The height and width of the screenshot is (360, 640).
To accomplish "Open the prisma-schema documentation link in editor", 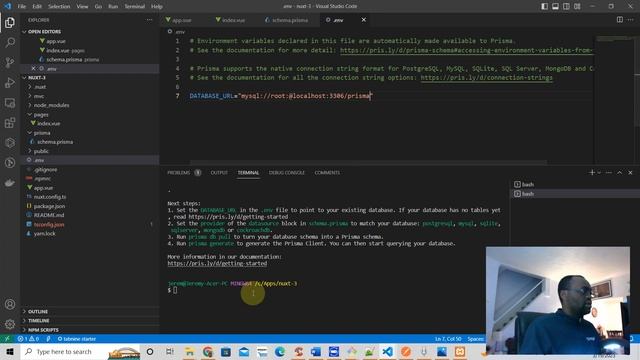I will click(466, 50).
